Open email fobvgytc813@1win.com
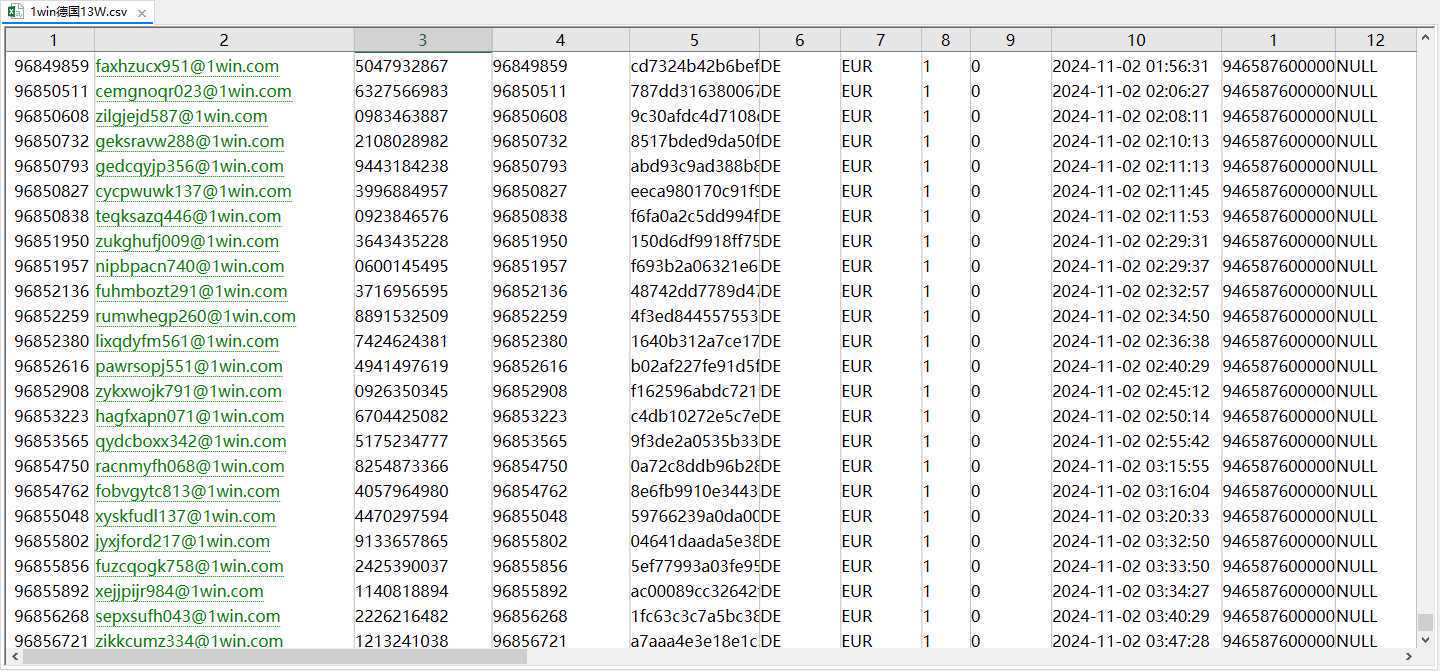The width and height of the screenshot is (1440, 671). tap(188, 491)
